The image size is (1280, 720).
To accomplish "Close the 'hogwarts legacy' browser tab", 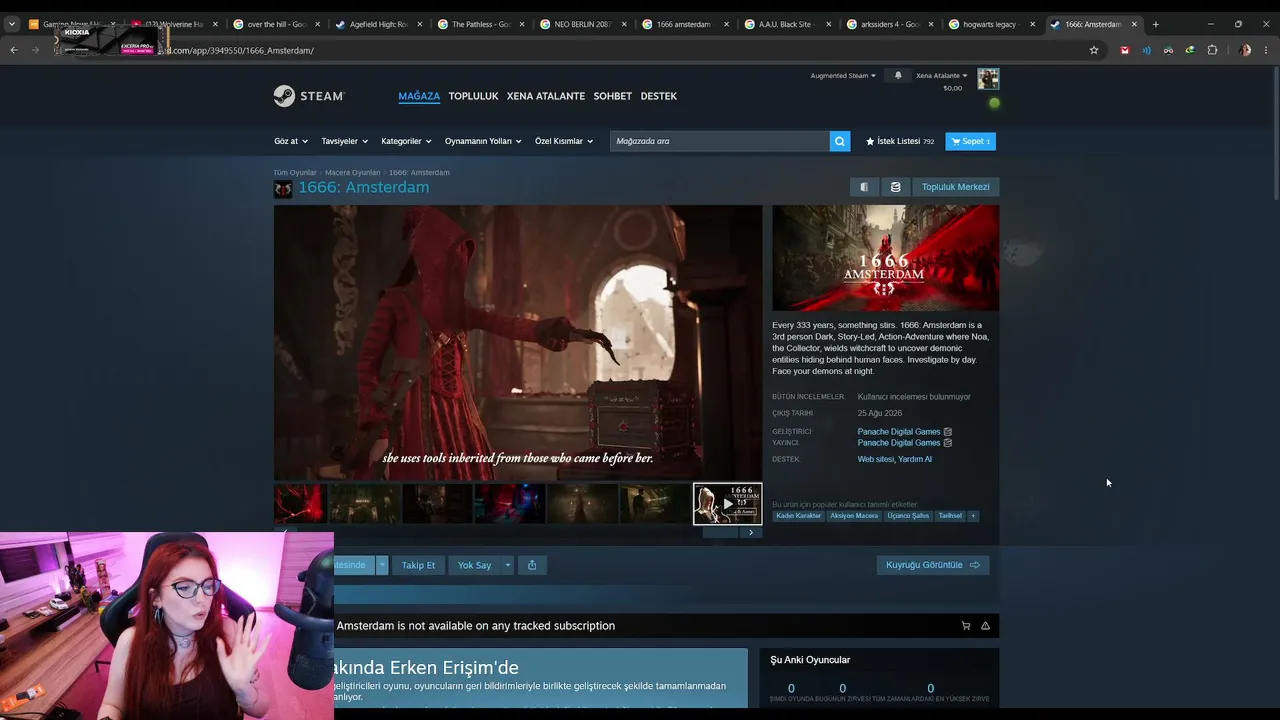I will tap(1032, 24).
